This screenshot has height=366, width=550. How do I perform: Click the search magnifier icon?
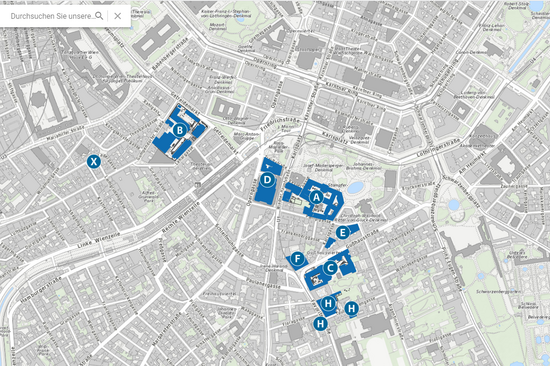pyautogui.click(x=99, y=16)
